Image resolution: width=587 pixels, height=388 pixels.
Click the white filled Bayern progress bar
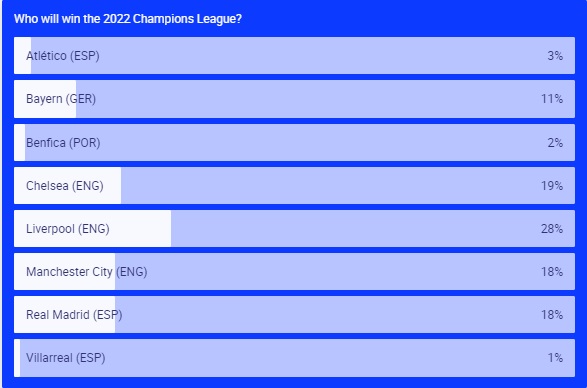(x=45, y=99)
